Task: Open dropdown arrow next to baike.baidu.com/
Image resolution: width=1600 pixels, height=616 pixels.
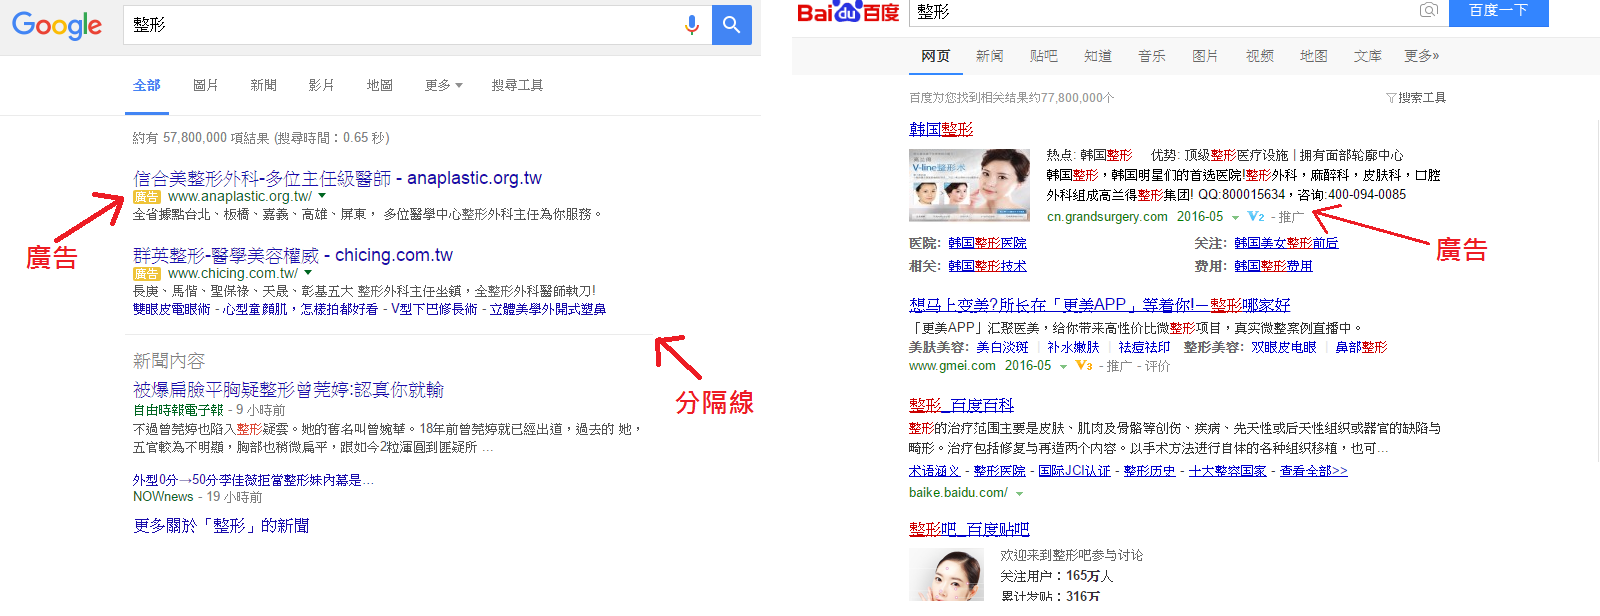Action: [x=1020, y=493]
